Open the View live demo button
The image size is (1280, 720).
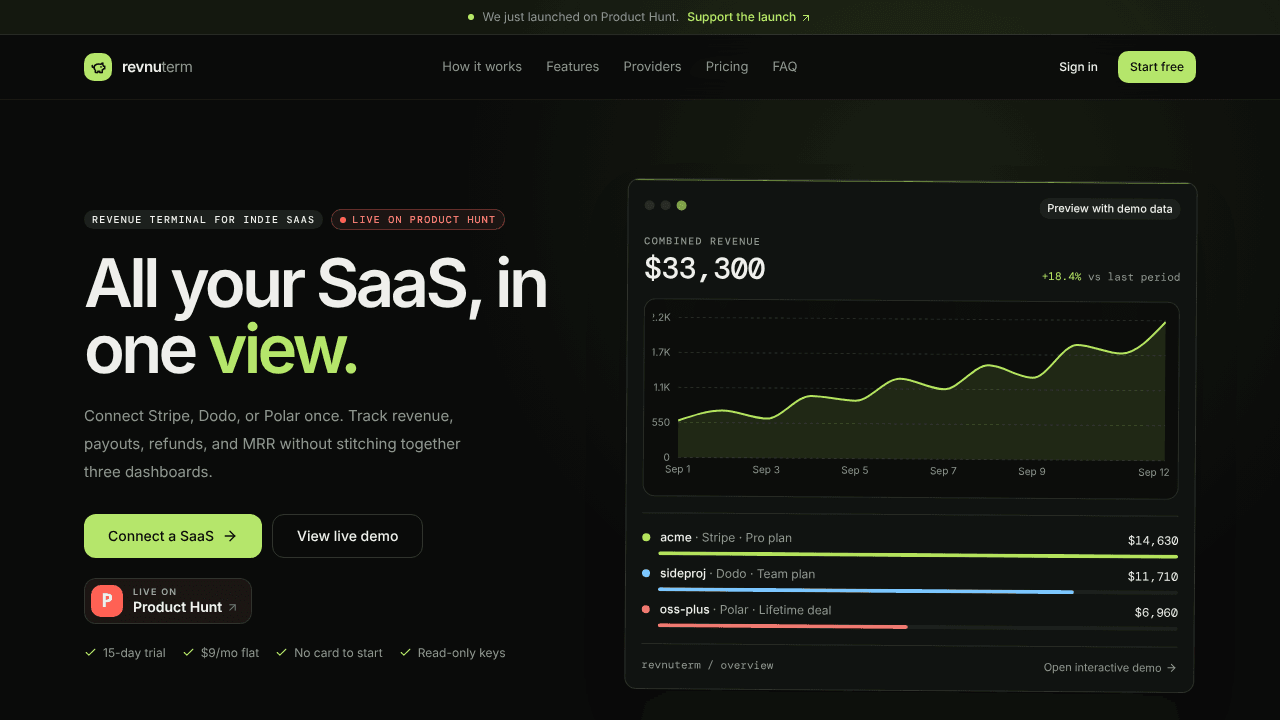[347, 536]
